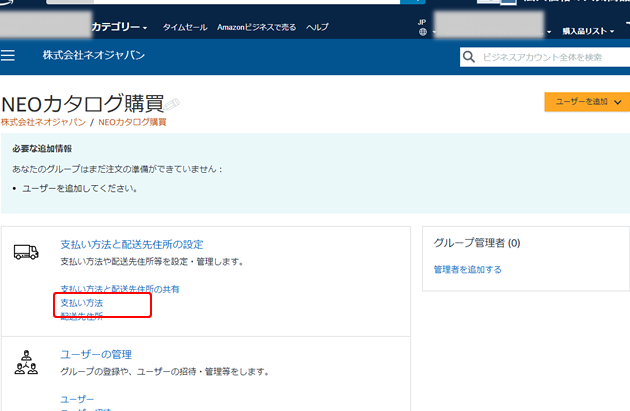Open the 支払い方法 link
The height and width of the screenshot is (411, 630).
(82, 303)
